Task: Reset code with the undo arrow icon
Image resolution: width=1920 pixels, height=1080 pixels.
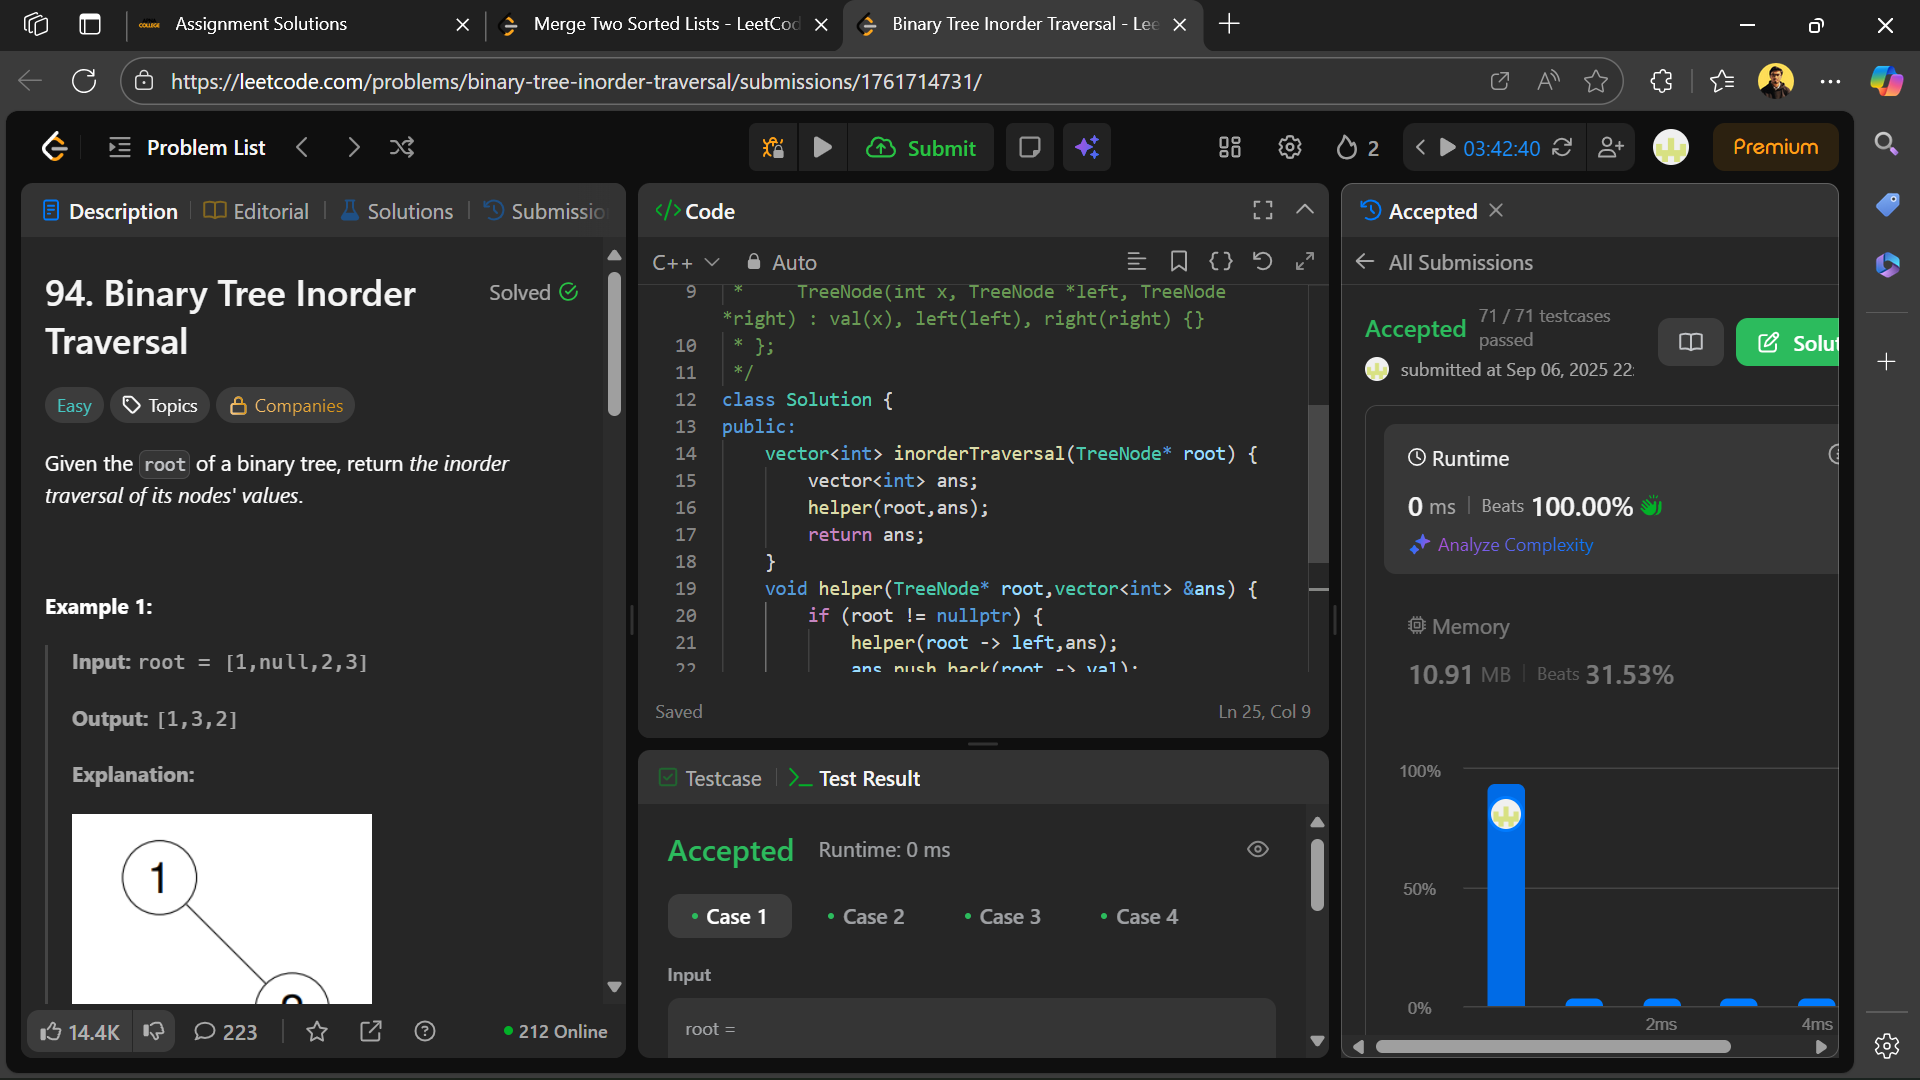Action: 1262,262
